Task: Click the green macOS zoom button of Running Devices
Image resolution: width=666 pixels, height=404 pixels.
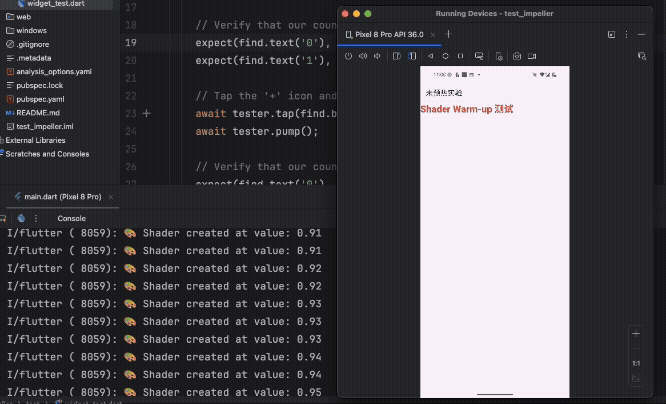Action: pyautogui.click(x=368, y=14)
